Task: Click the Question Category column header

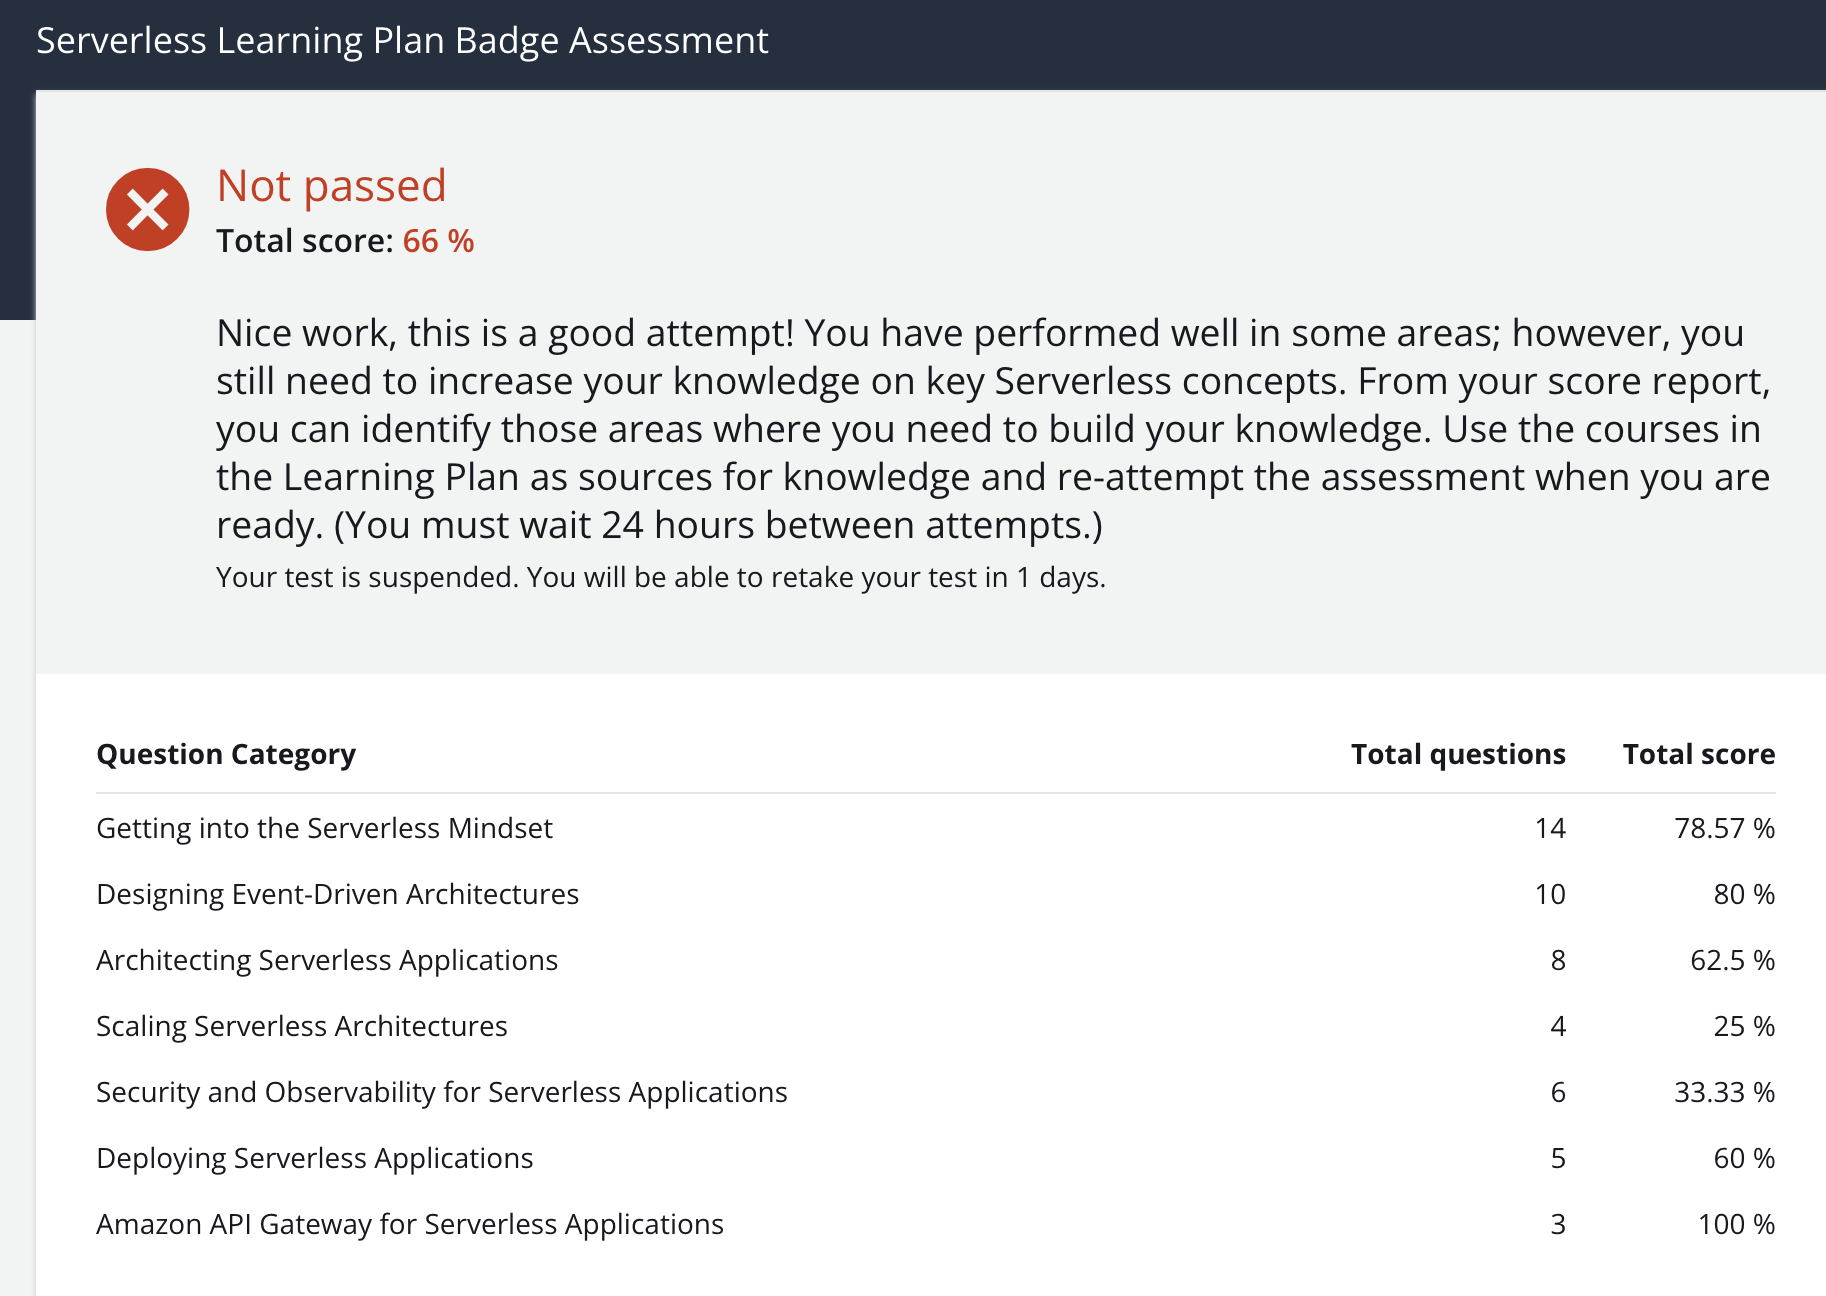Action: click(x=226, y=754)
